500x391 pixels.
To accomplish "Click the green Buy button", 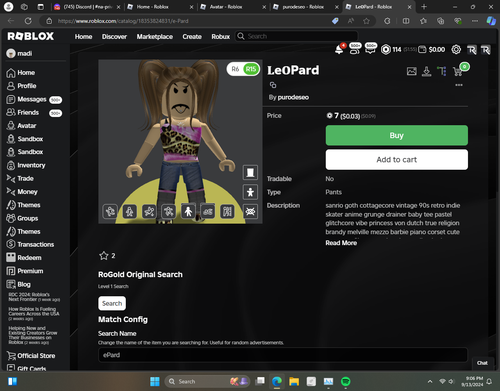I will point(397,135).
